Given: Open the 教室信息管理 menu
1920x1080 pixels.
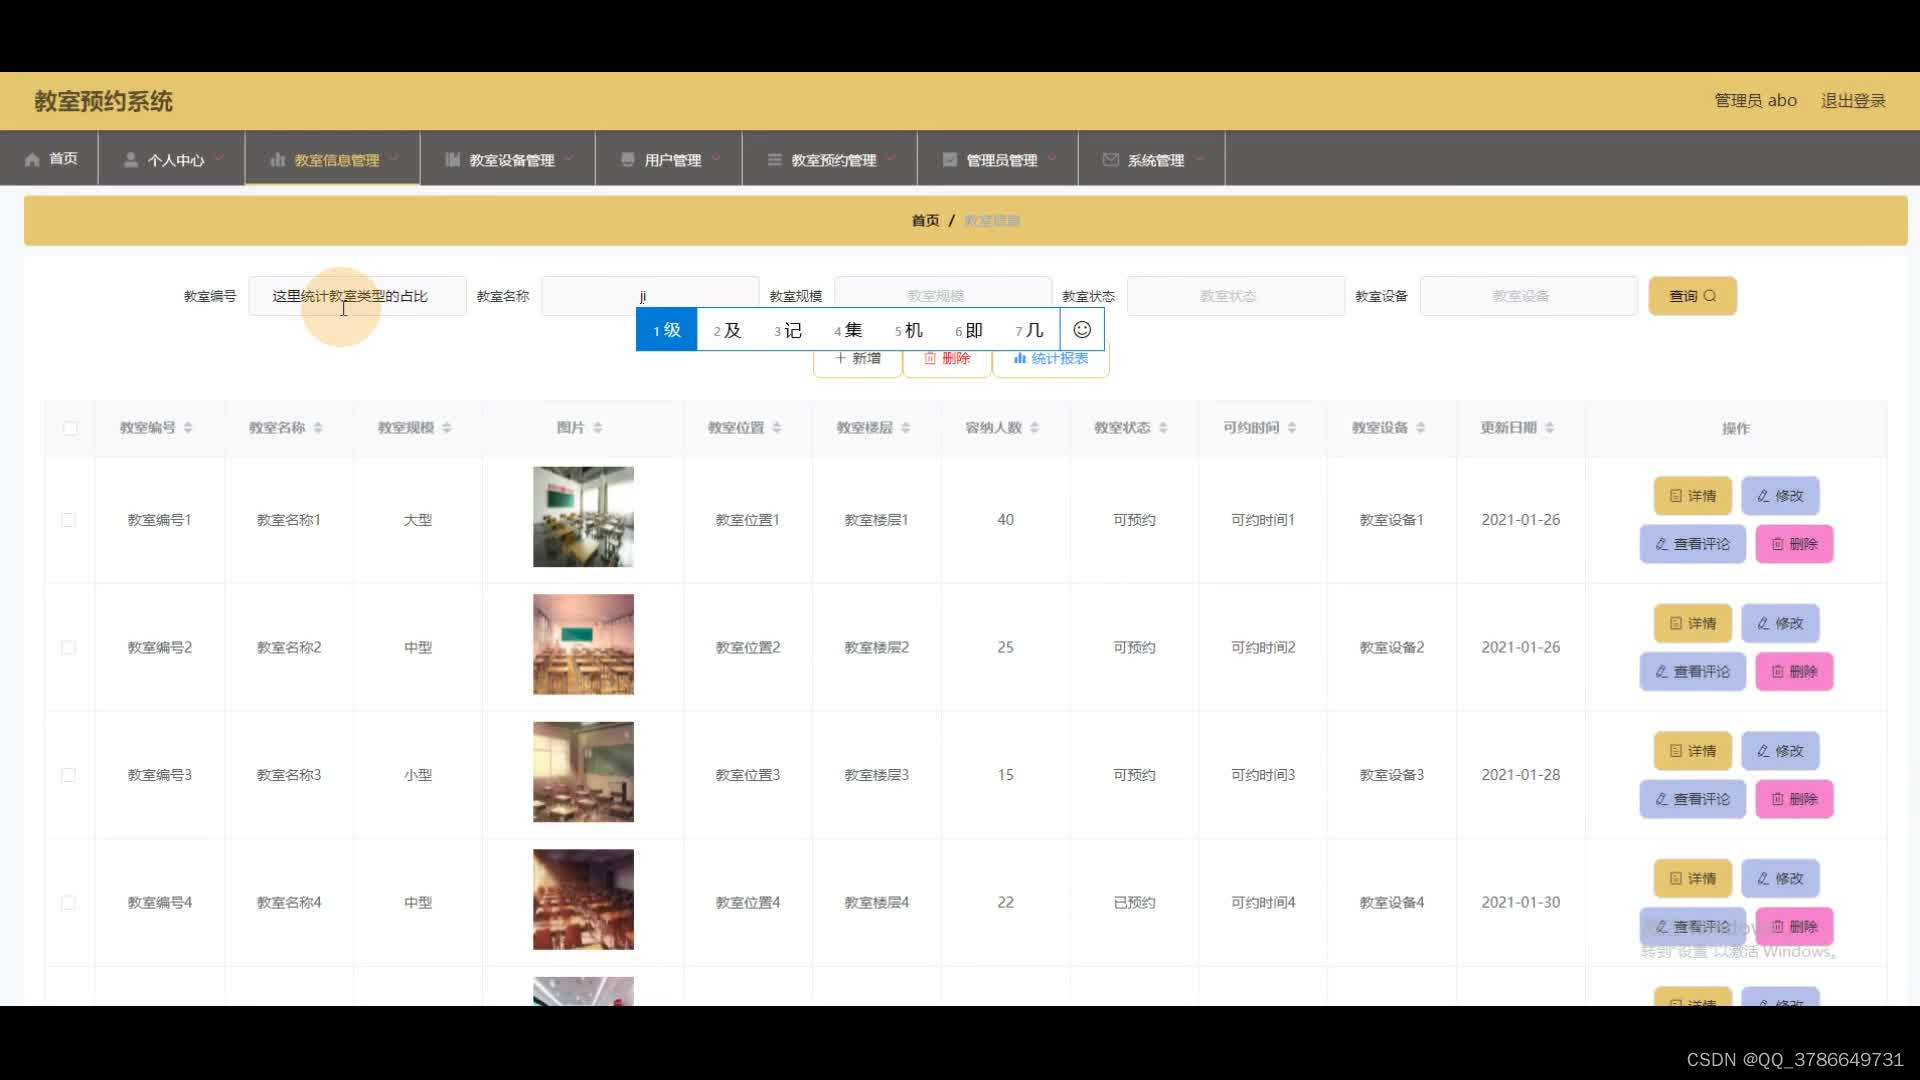Looking at the screenshot, I should point(333,159).
